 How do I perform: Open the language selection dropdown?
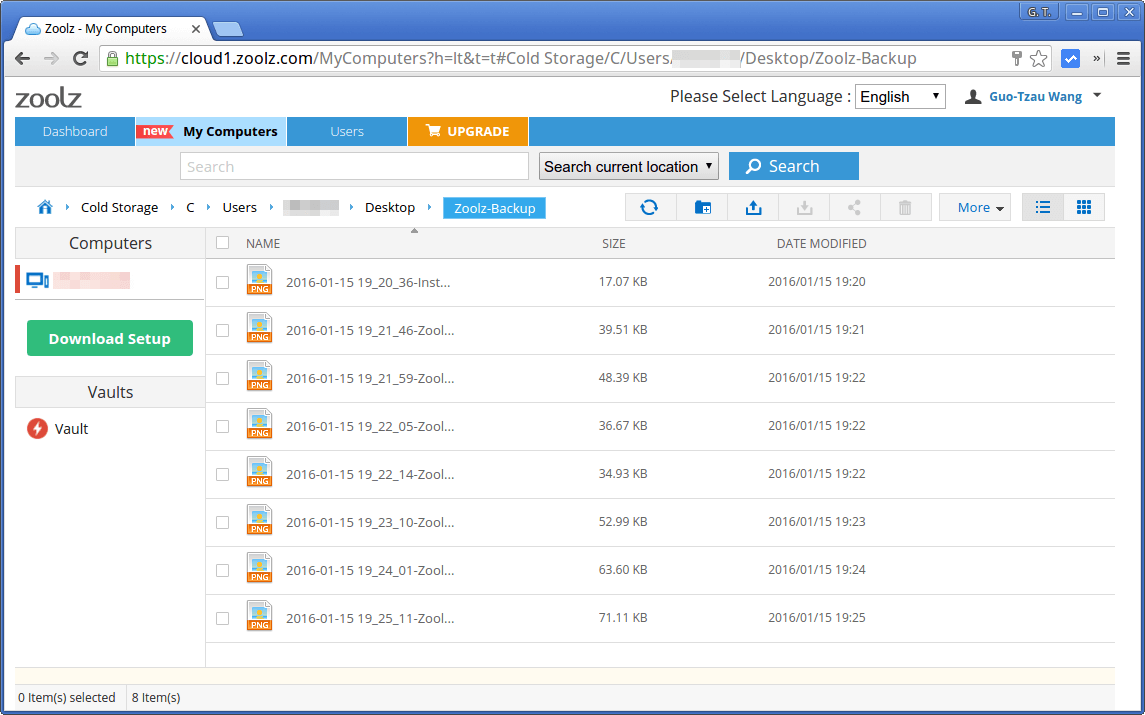tap(899, 96)
